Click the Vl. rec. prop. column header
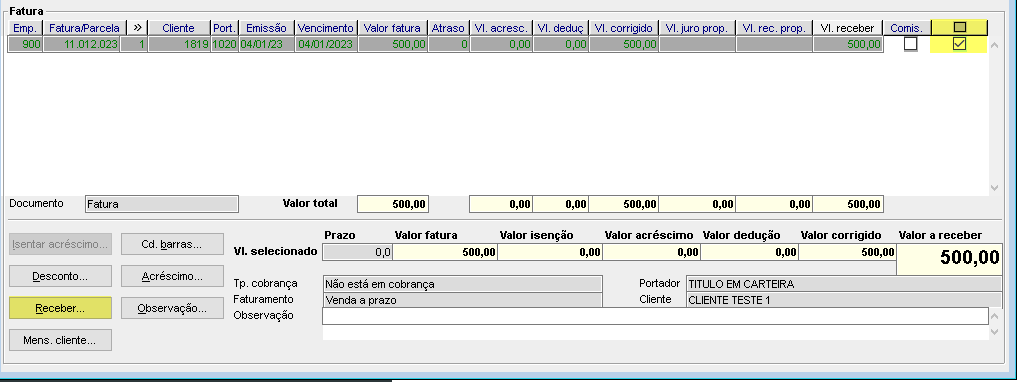 pyautogui.click(x=774, y=28)
